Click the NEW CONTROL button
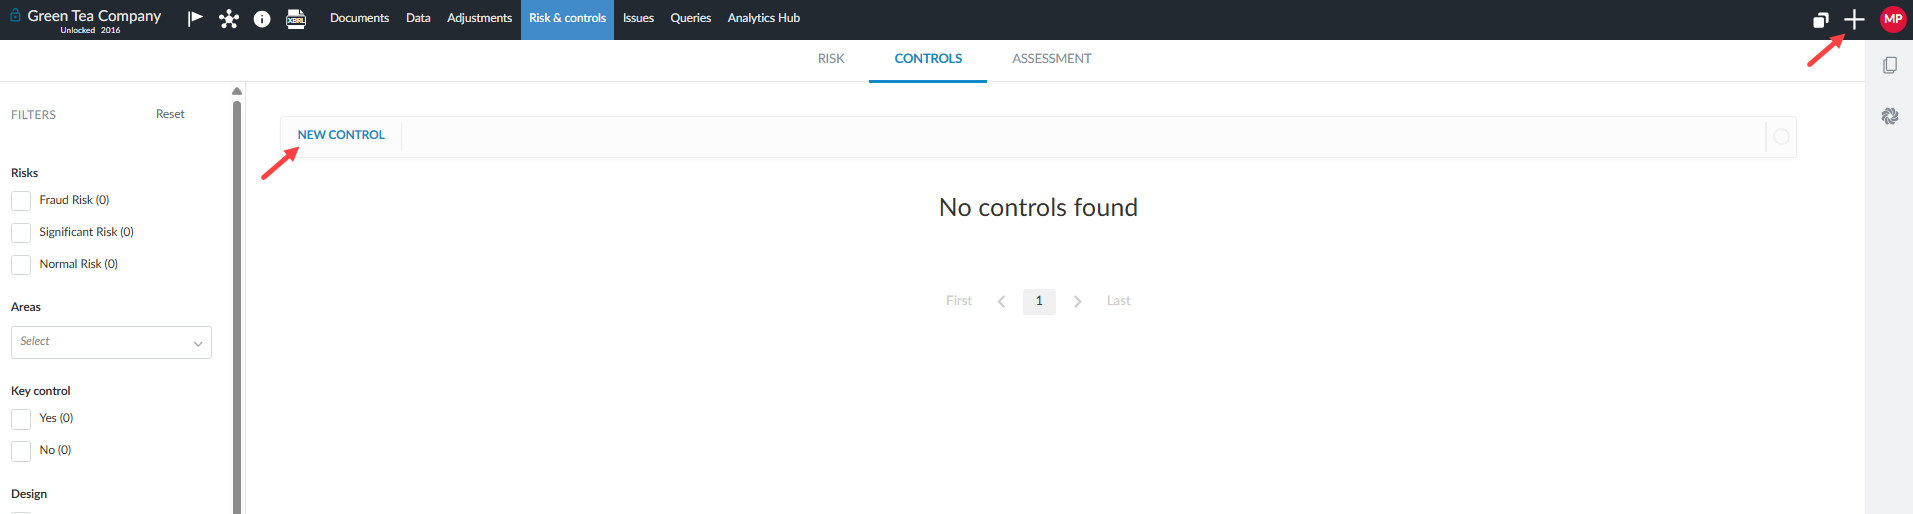The height and width of the screenshot is (514, 1913). [341, 135]
